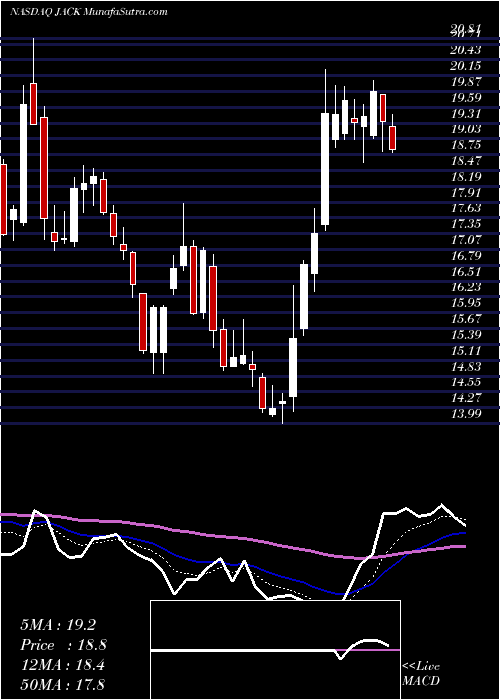500x700 pixels.
Task: Select the 15.67 axis value
Action: [465, 319]
